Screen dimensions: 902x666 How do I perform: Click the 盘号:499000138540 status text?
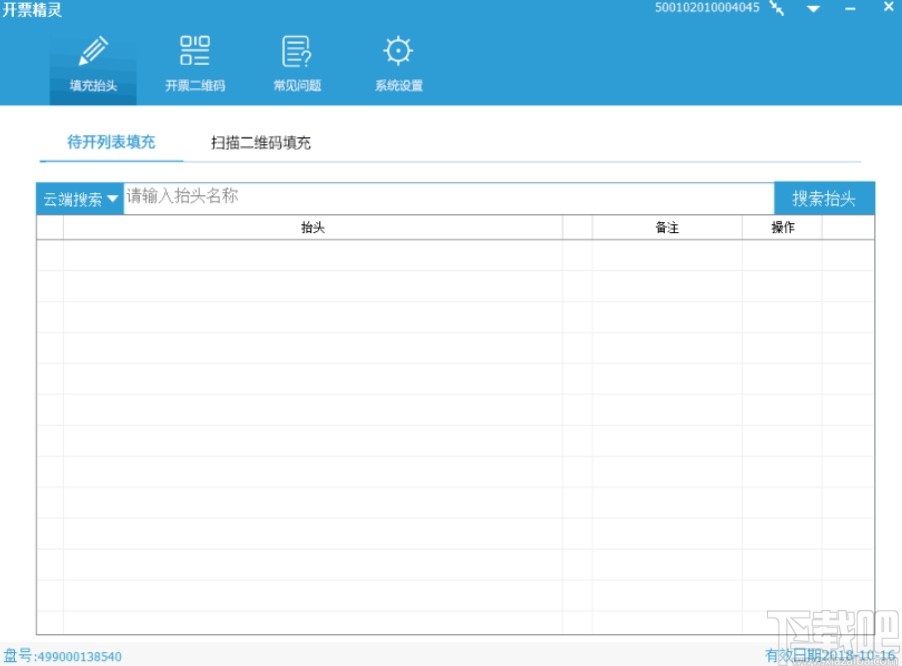click(x=63, y=656)
